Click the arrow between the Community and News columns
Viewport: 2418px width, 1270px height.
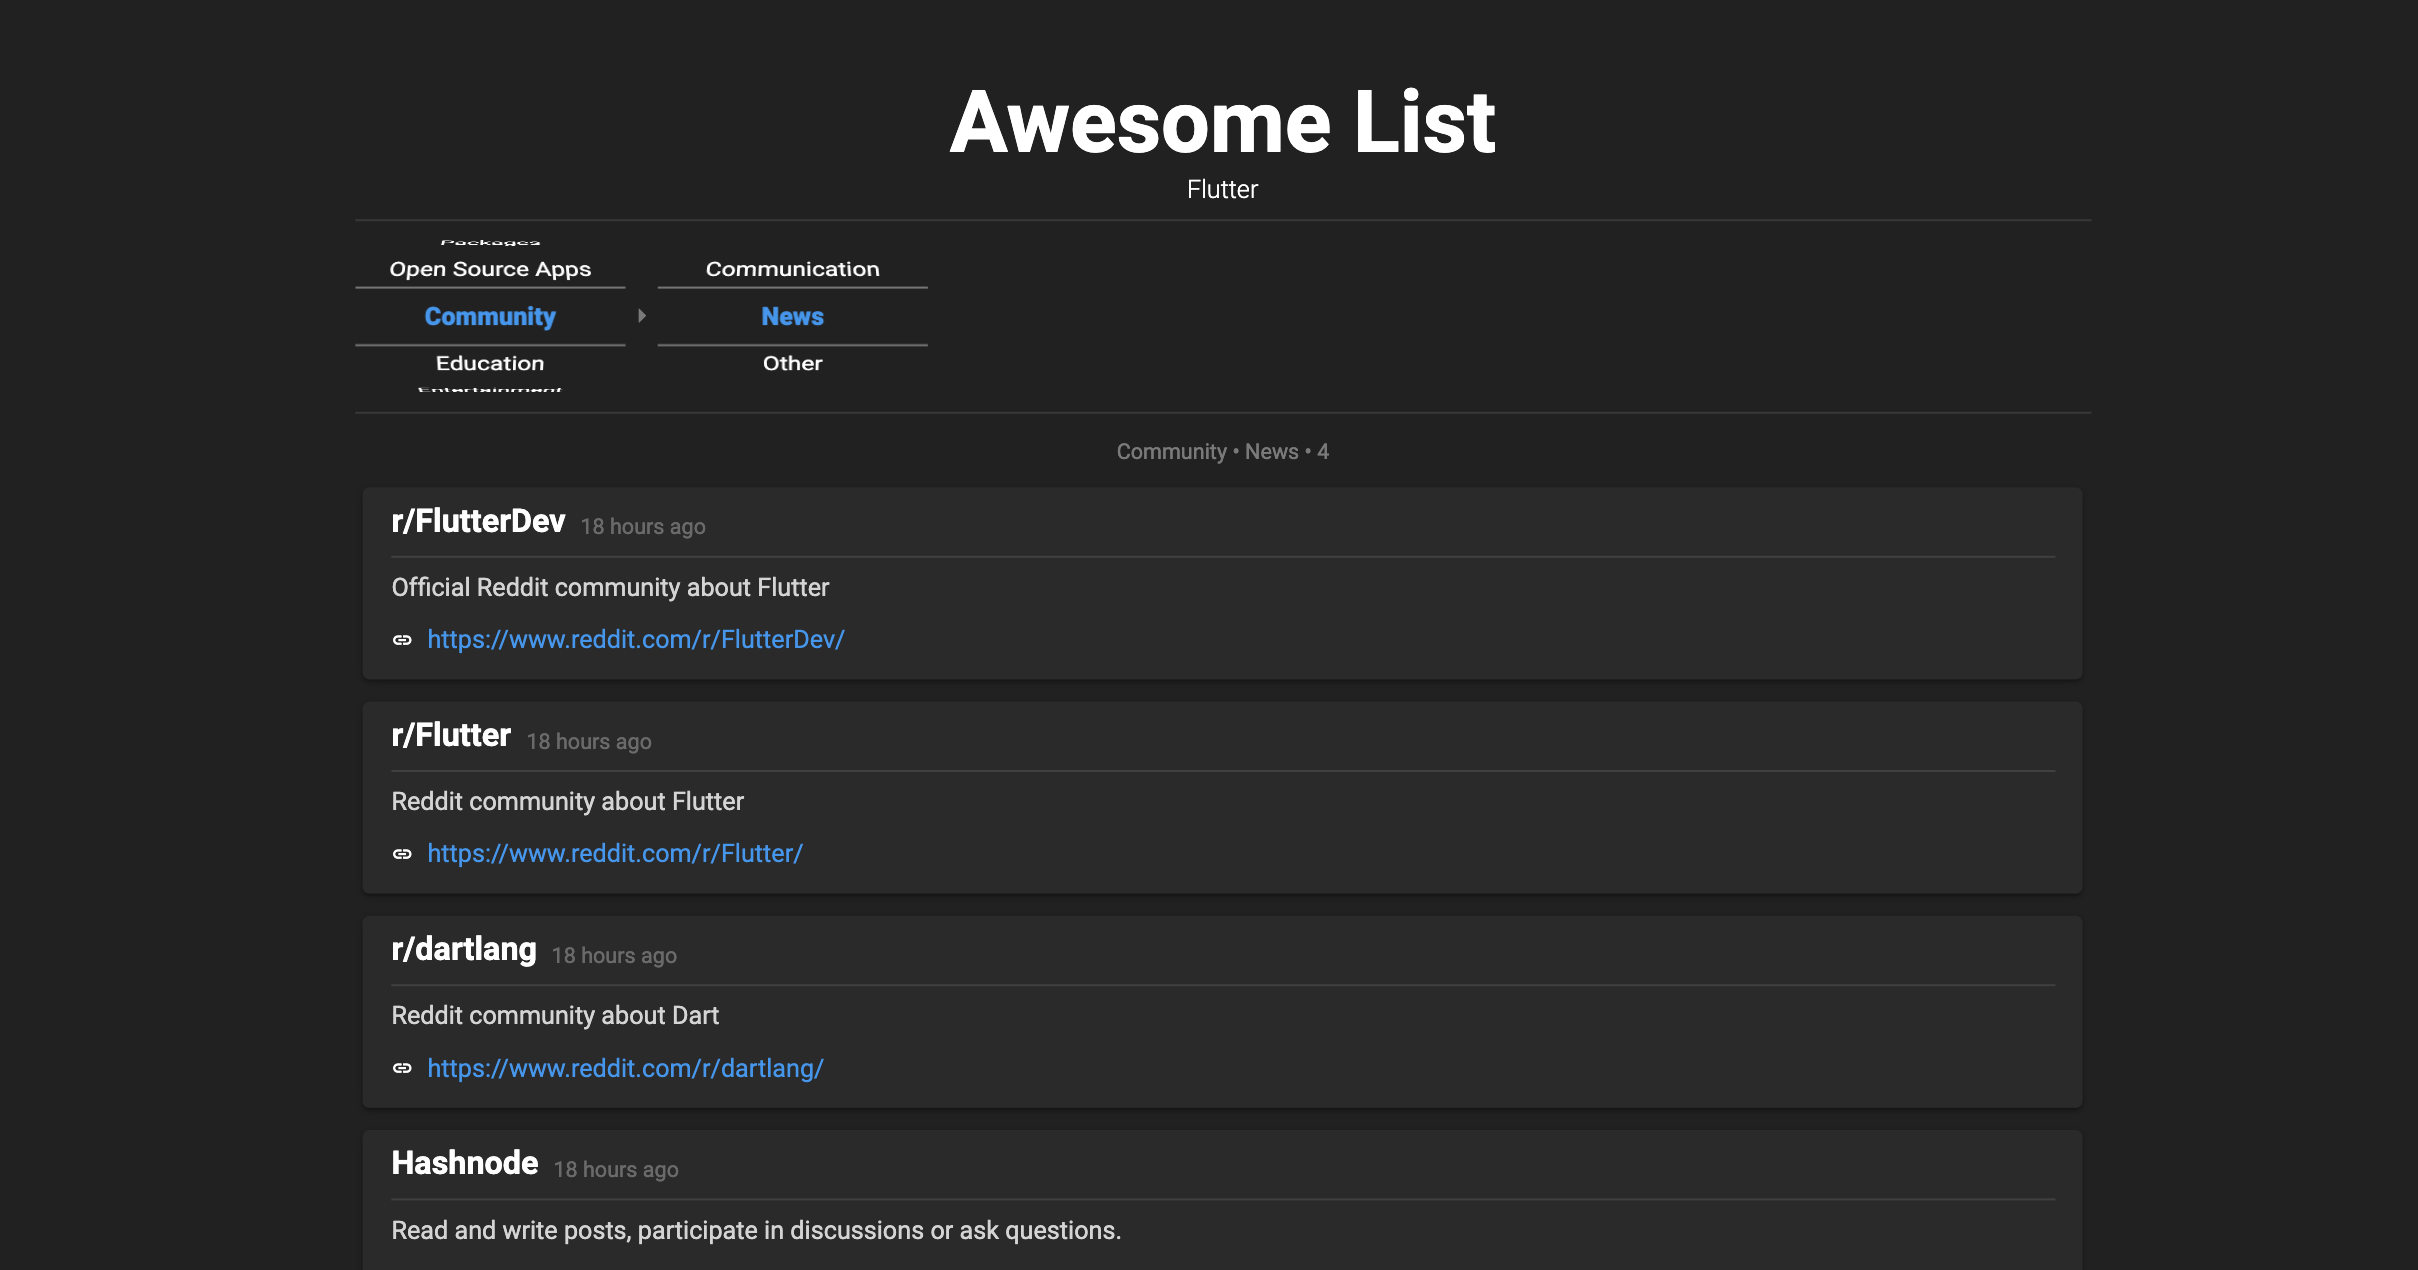pyautogui.click(x=642, y=316)
